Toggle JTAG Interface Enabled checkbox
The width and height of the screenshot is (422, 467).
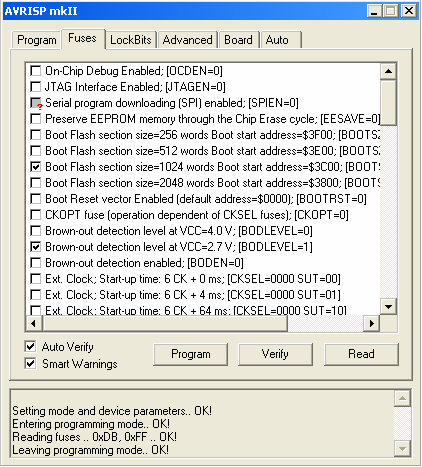[x=36, y=87]
